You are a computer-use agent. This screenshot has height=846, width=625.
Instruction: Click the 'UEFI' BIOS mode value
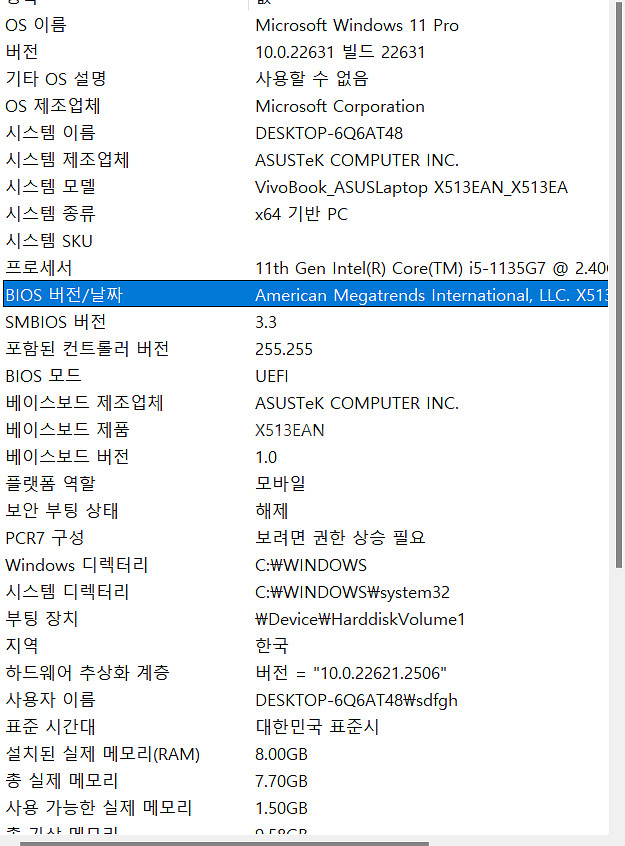(272, 376)
